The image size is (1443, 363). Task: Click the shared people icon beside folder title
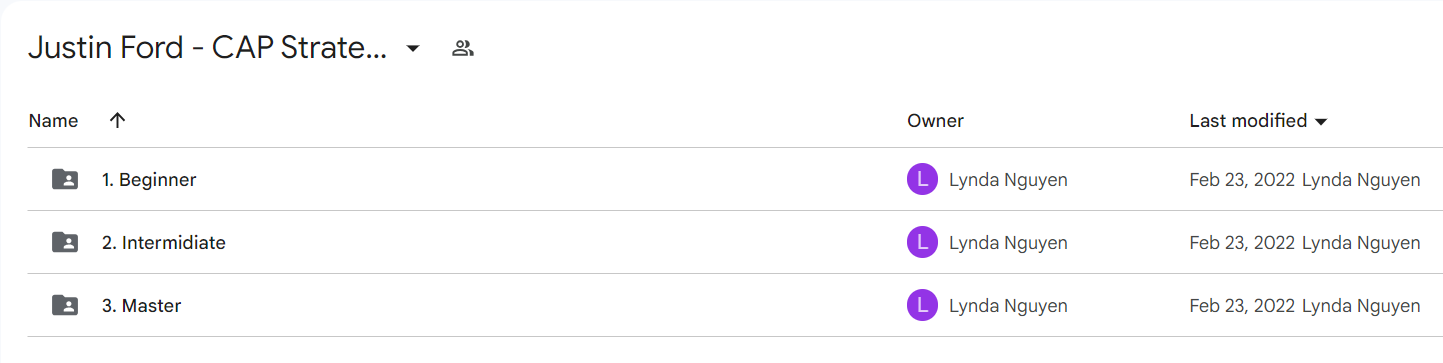point(462,48)
